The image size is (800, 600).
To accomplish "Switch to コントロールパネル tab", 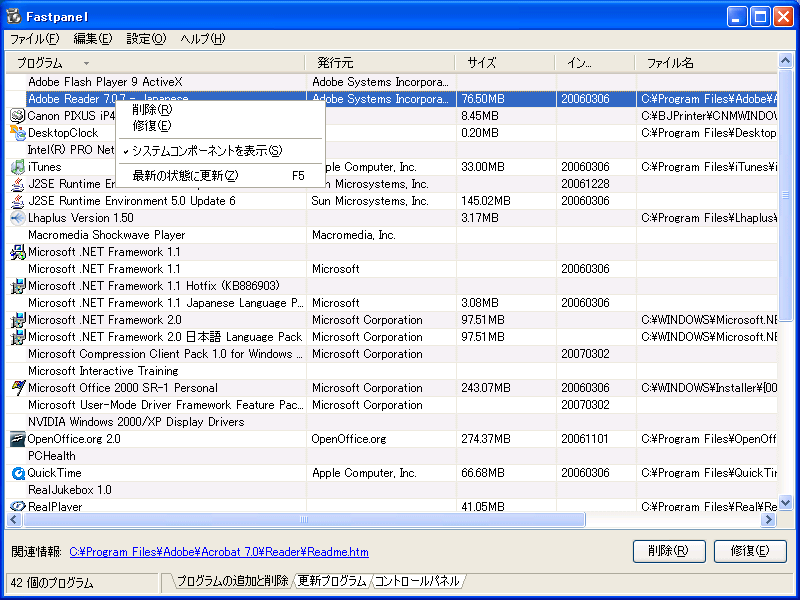I will point(417,581).
